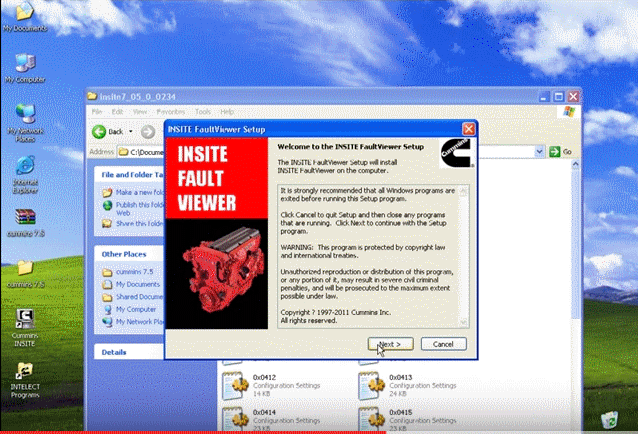Open cummins 7.5 folder on desktop

pyautogui.click(x=25, y=274)
